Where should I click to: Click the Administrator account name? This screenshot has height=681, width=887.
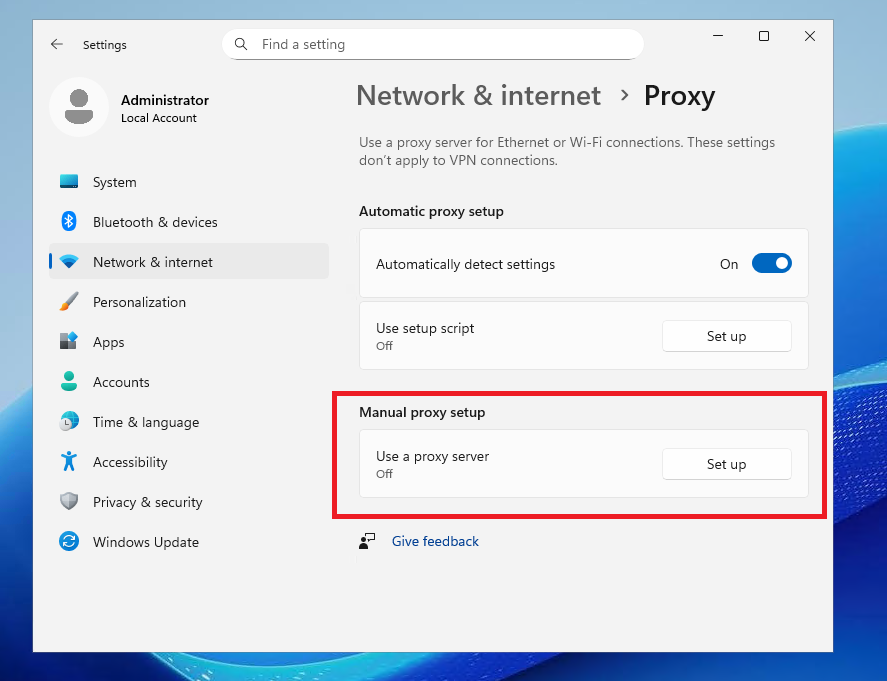(x=165, y=100)
